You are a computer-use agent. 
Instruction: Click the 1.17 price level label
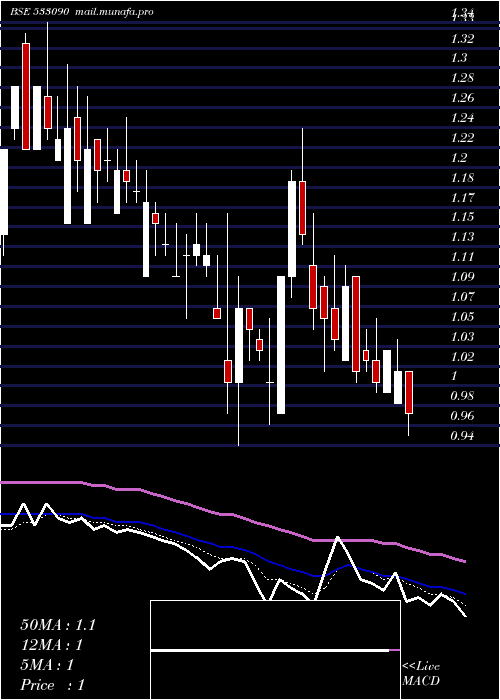point(462,197)
